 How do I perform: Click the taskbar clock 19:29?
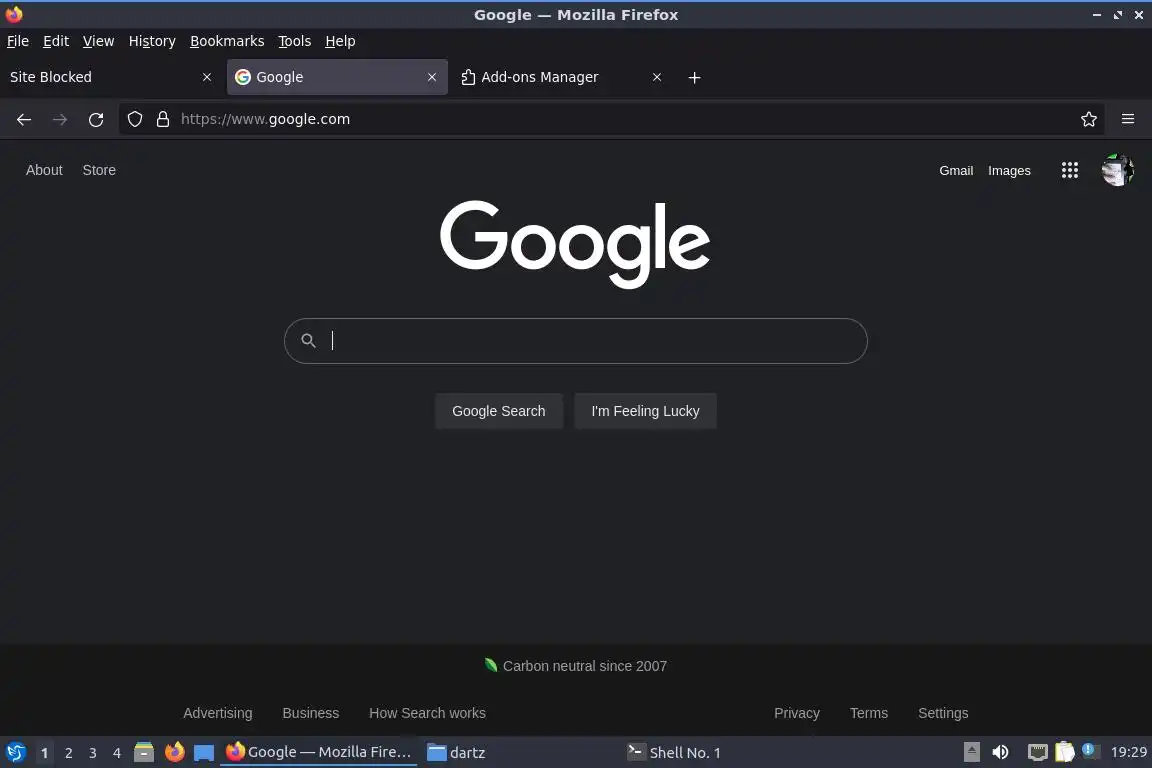point(1128,752)
